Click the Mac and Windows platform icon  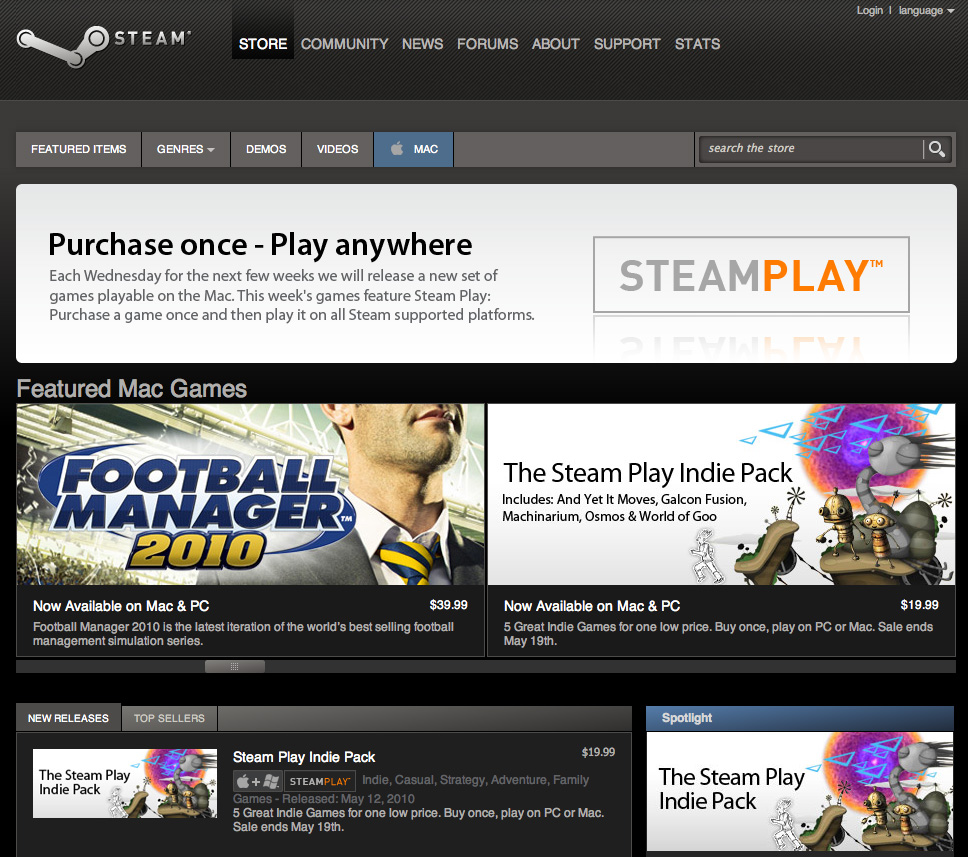coord(257,781)
